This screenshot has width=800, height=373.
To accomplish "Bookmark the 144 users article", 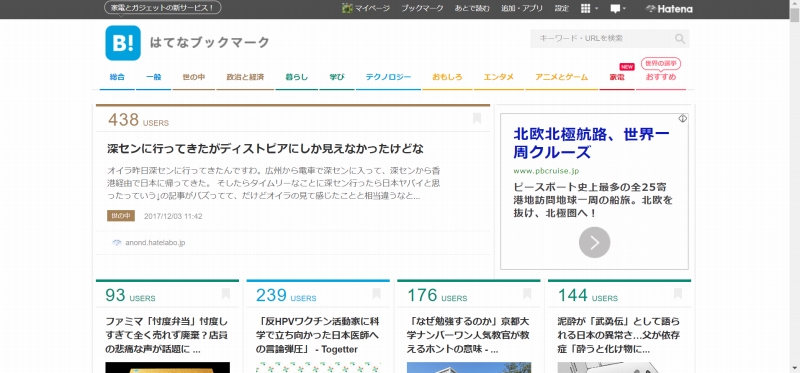I will [x=678, y=294].
